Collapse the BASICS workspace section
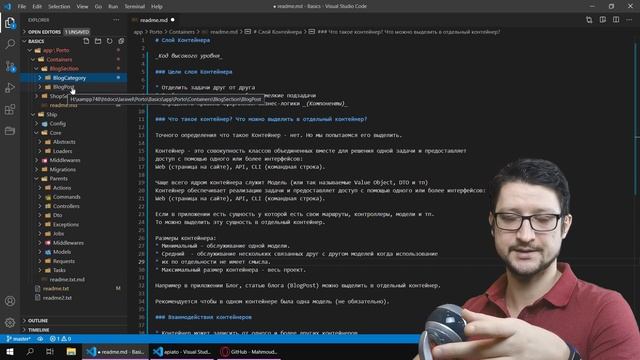The height and width of the screenshot is (360, 640). tap(24, 41)
